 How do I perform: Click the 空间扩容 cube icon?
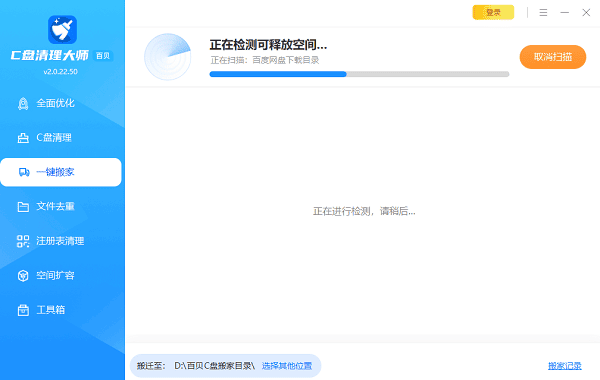(x=23, y=276)
